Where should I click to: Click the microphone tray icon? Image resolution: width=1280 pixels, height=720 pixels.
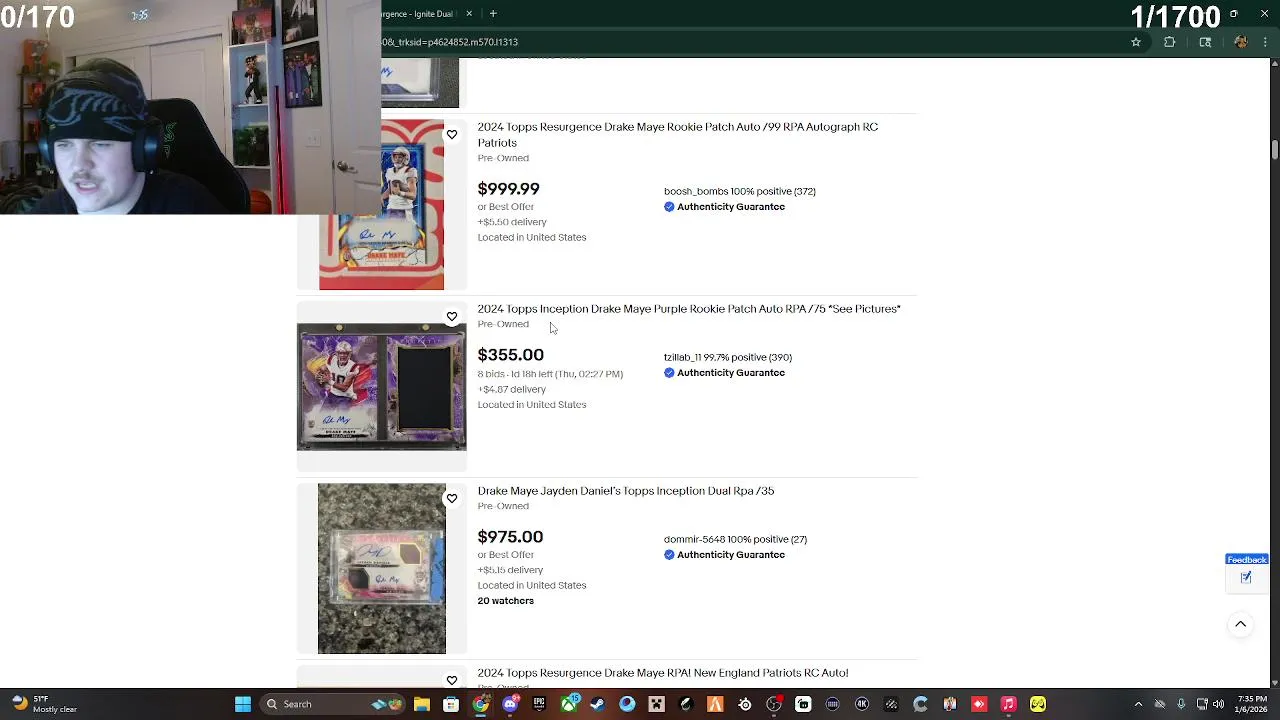tap(1181, 704)
